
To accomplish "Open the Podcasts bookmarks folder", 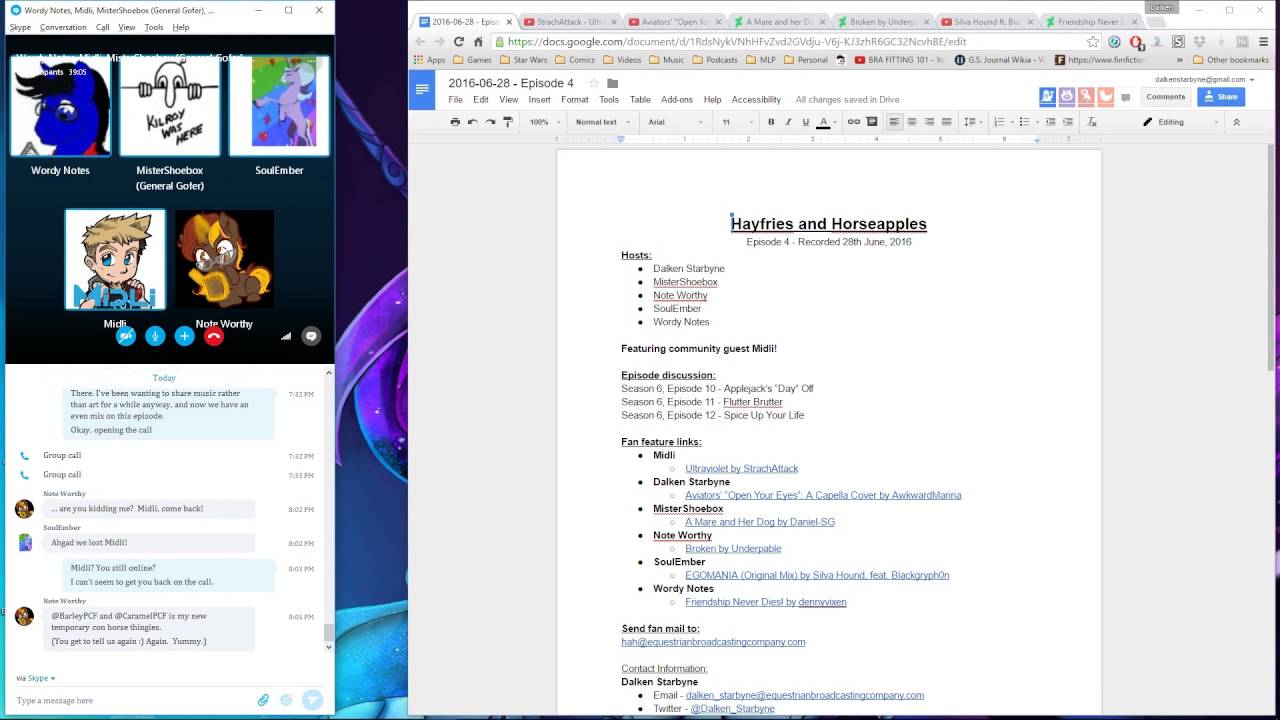I will pos(714,60).
